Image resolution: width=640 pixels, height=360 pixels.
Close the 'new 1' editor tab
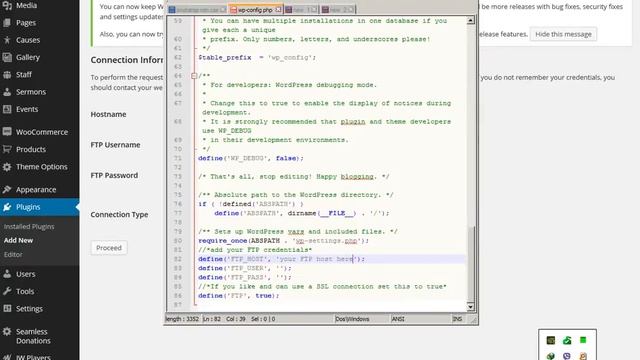(x=314, y=9)
